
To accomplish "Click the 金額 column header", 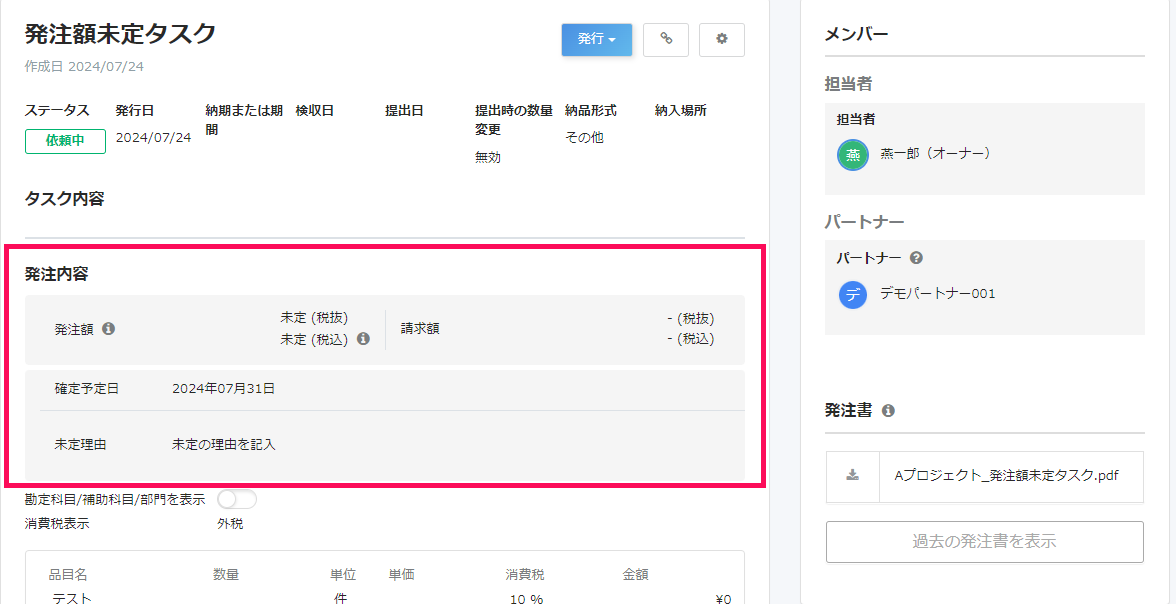I will [635, 575].
